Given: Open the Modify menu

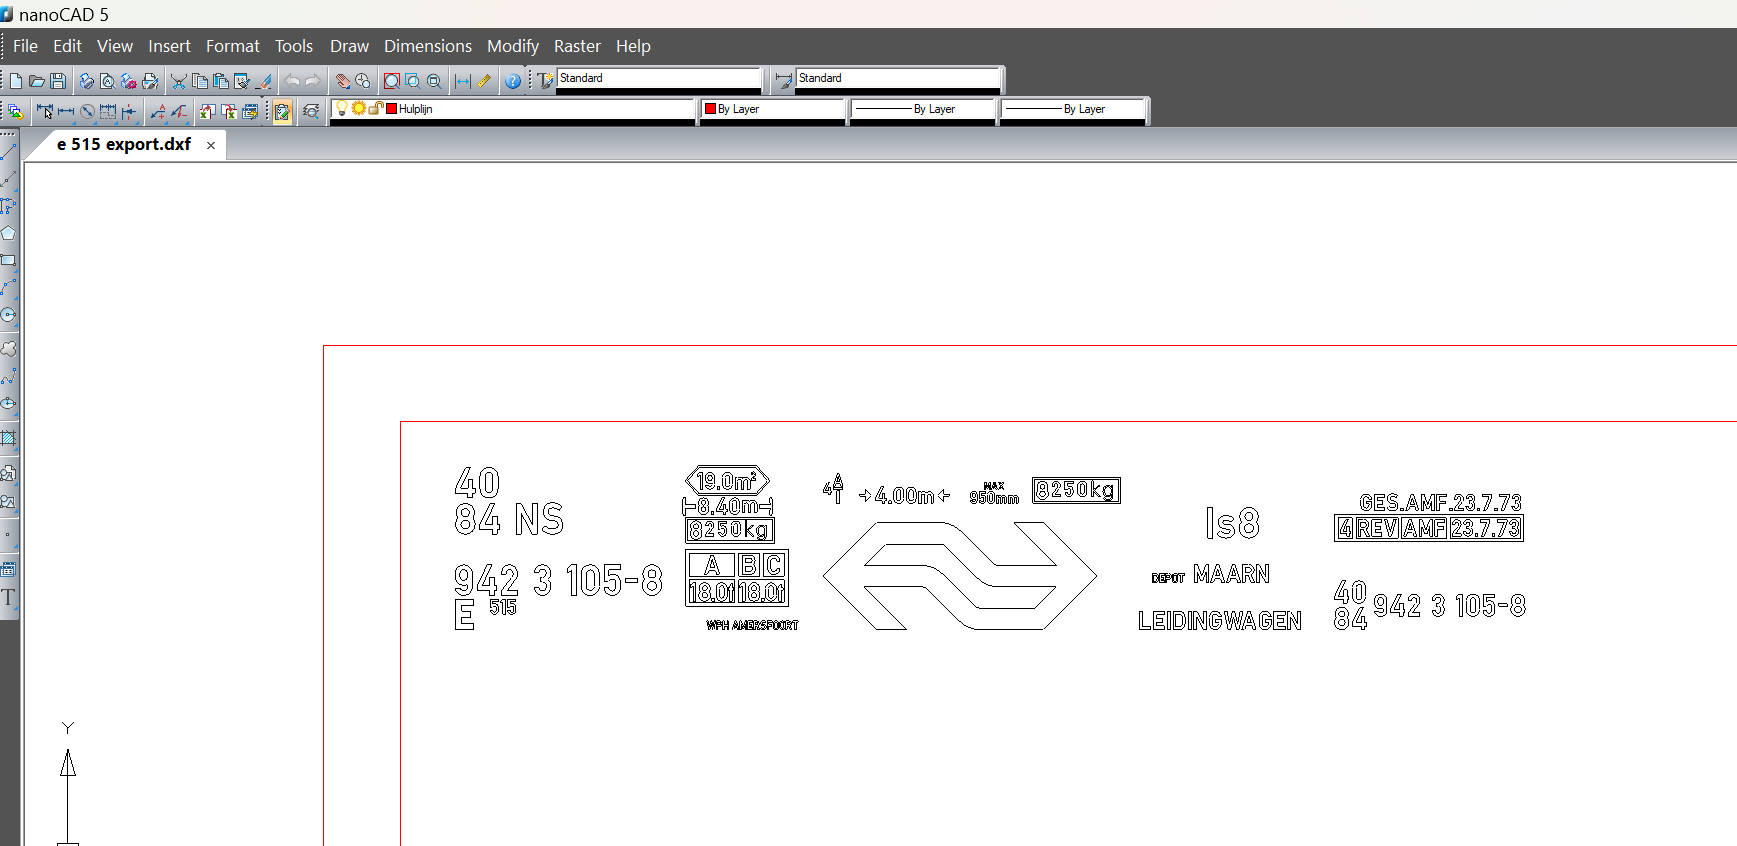Looking at the screenshot, I should coord(513,46).
